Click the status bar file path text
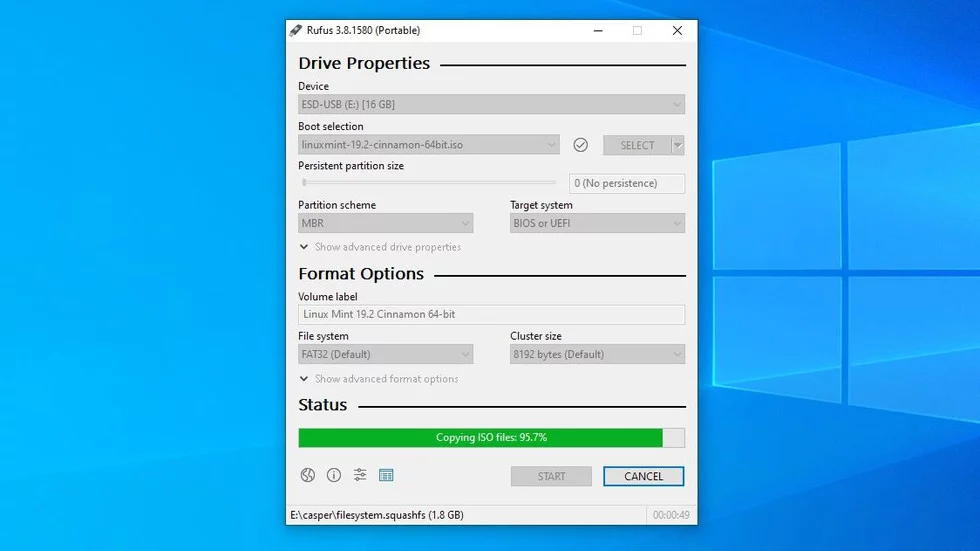This screenshot has height=551, width=980. [377, 515]
